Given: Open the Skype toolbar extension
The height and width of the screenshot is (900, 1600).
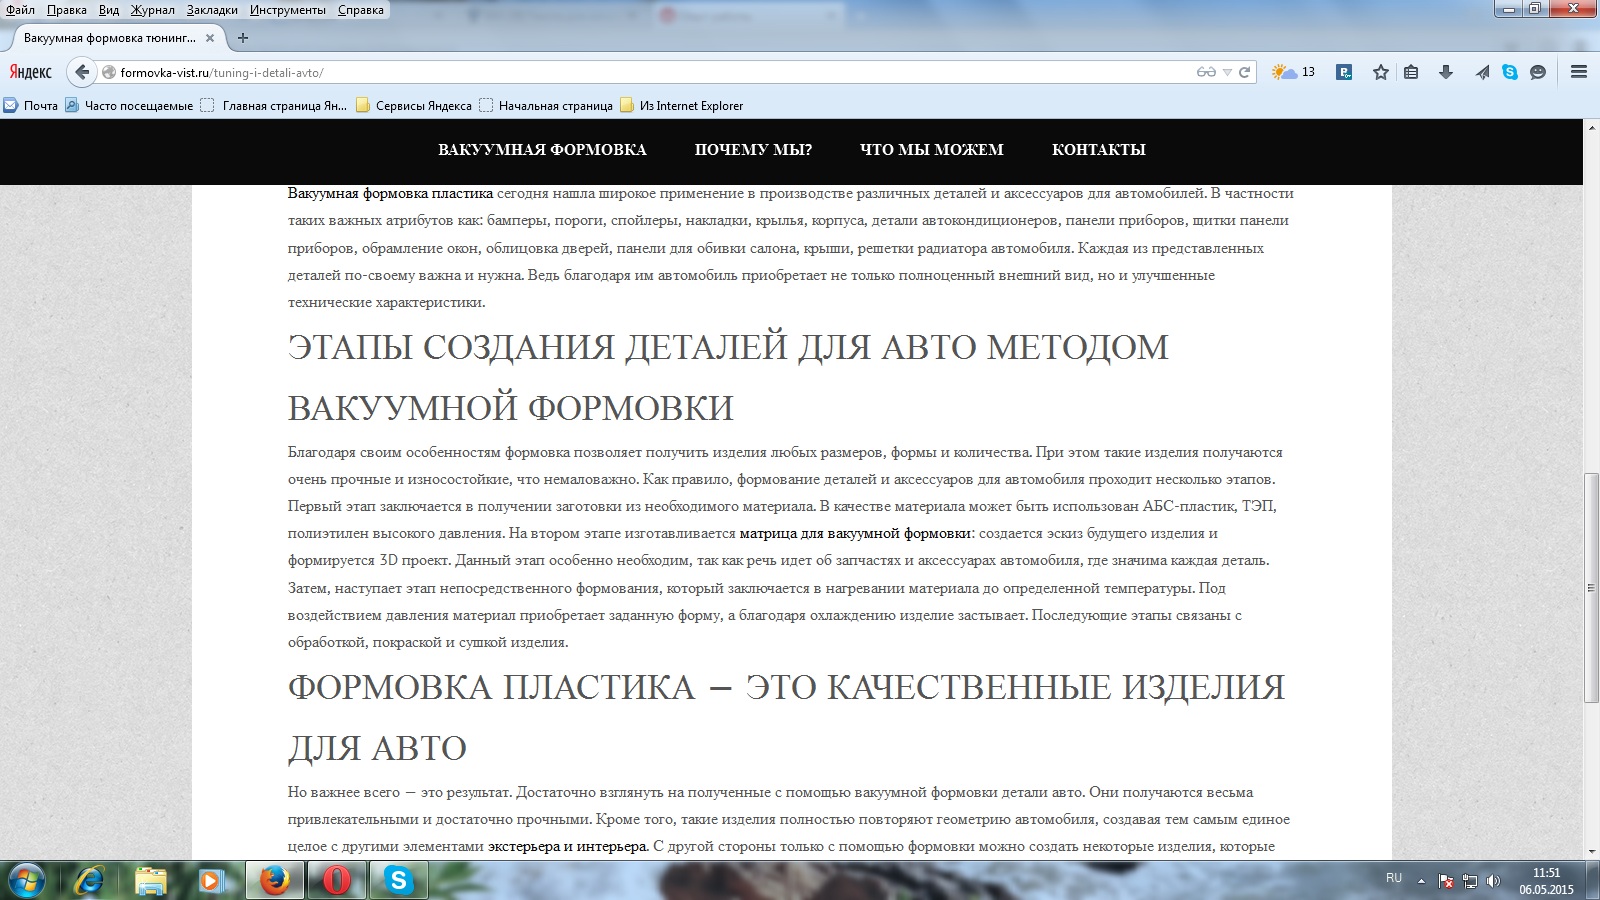Looking at the screenshot, I should [x=1510, y=72].
